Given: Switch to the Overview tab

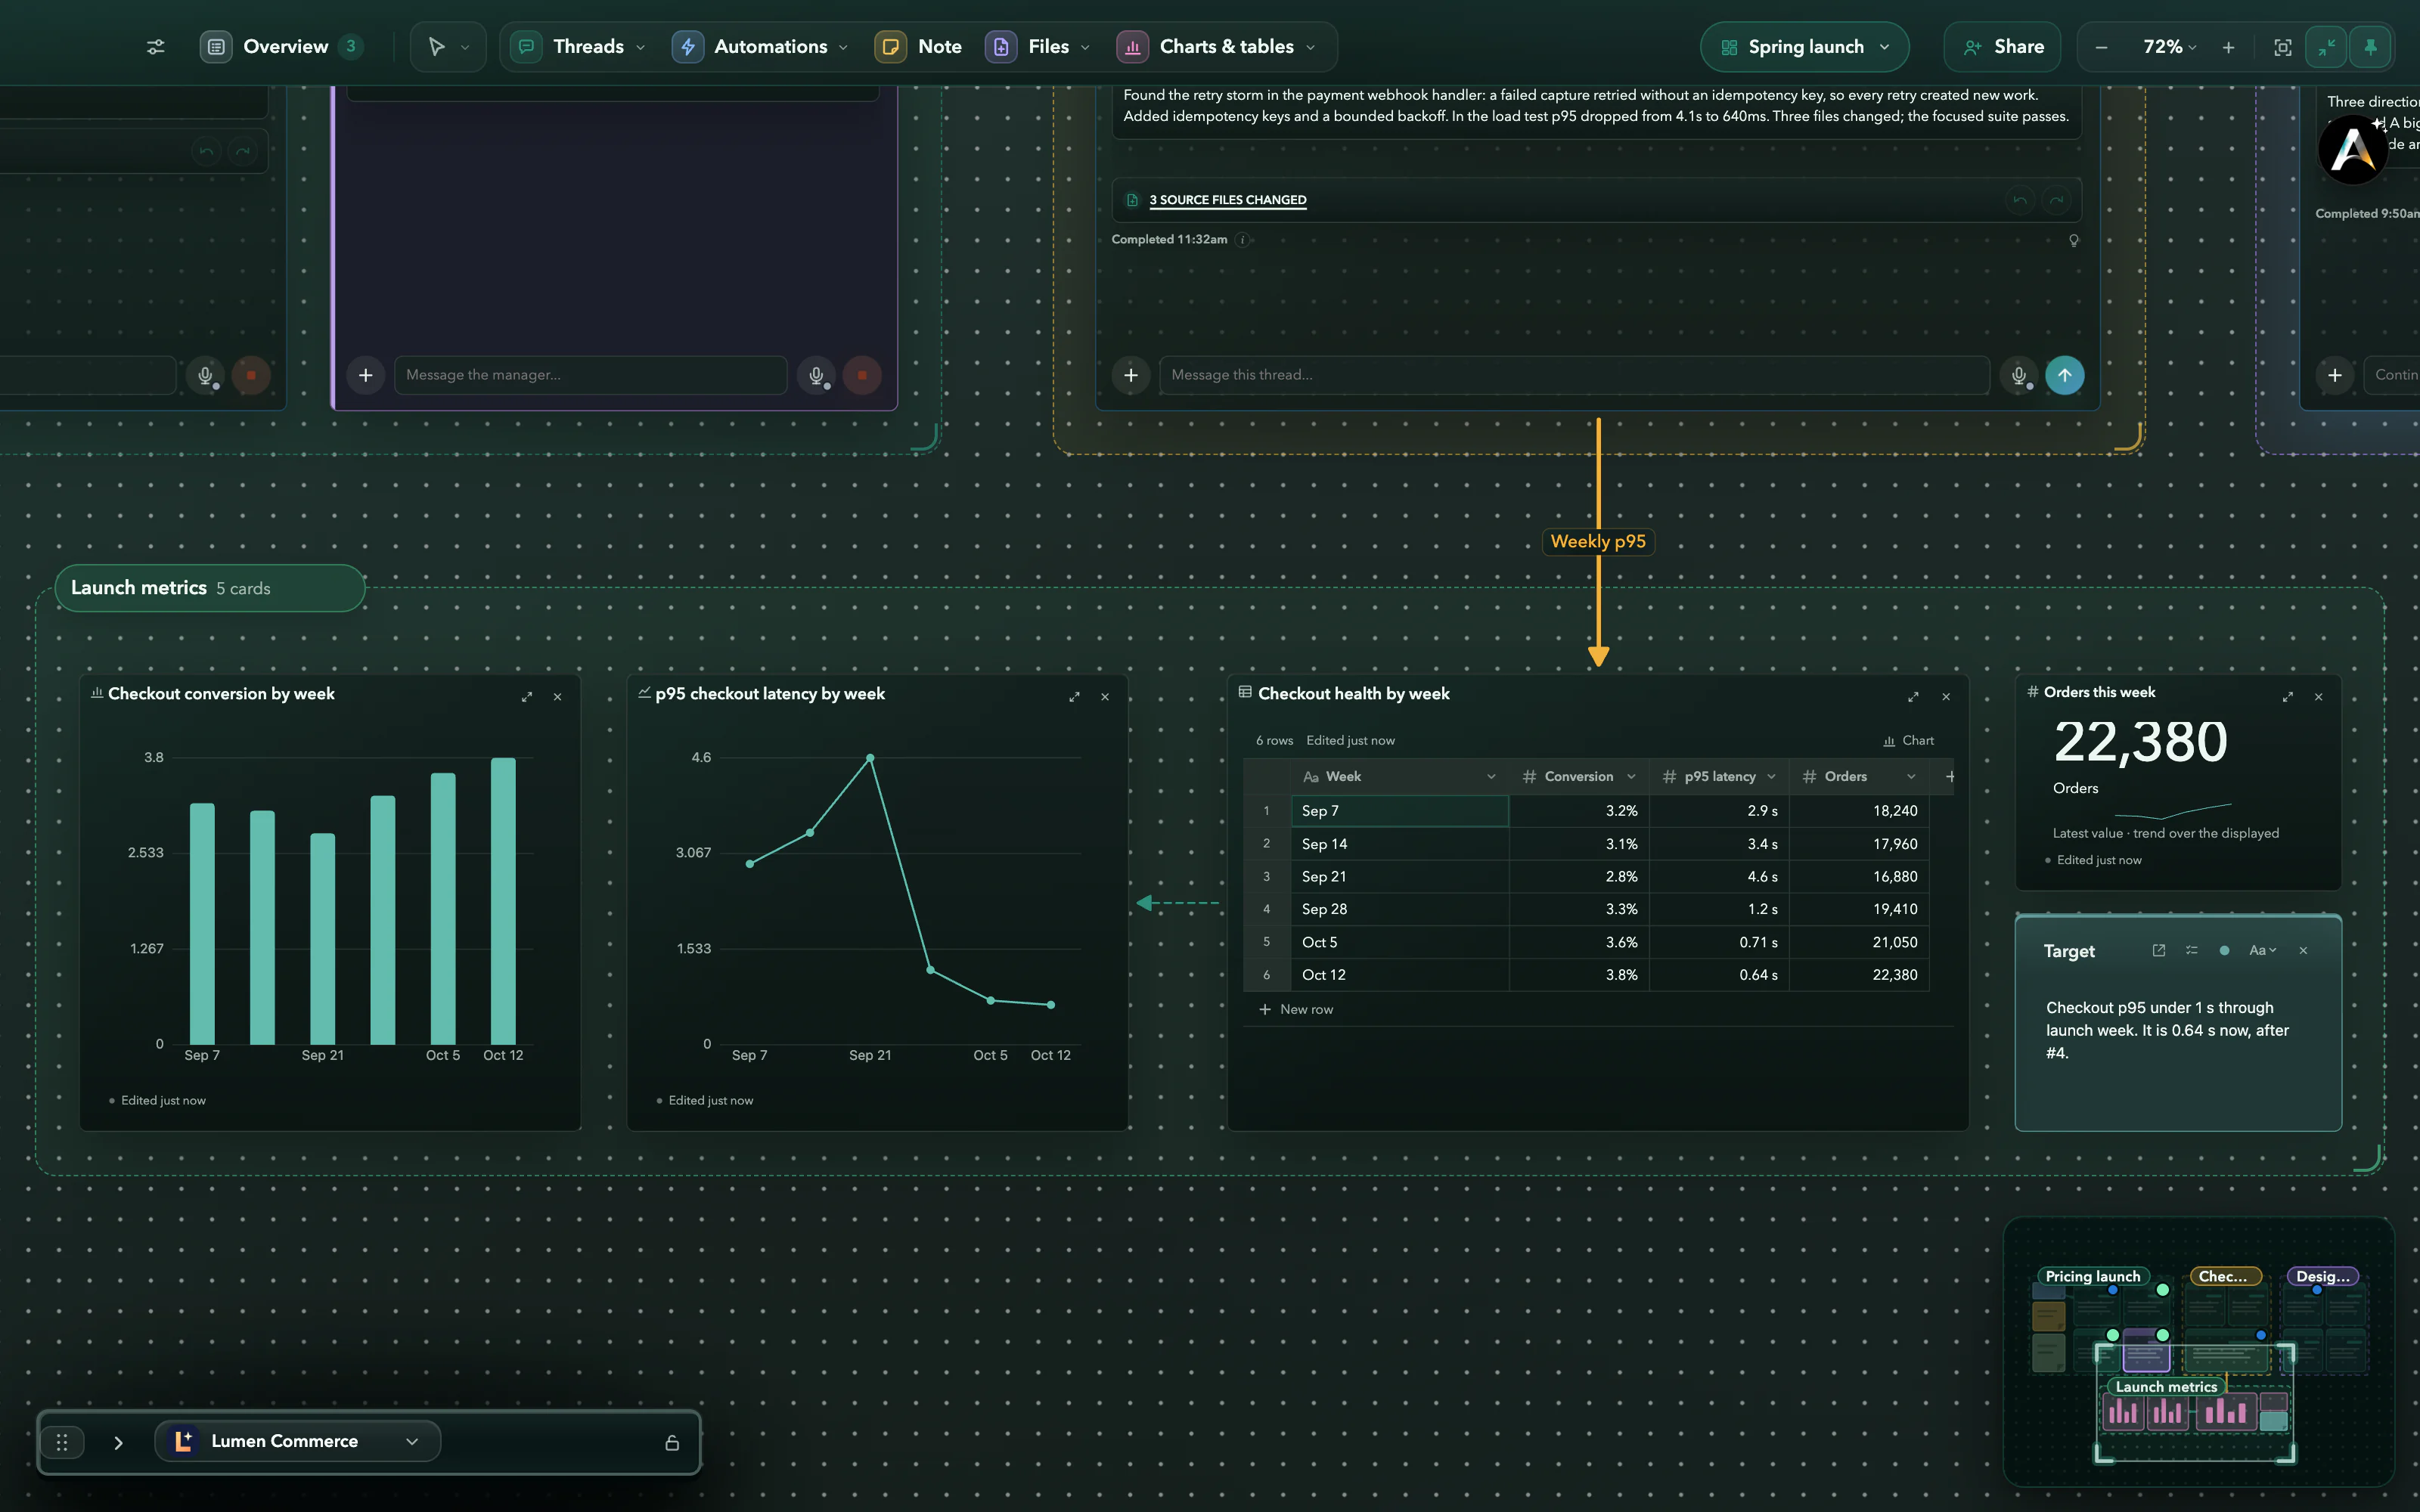Looking at the screenshot, I should click(281, 47).
